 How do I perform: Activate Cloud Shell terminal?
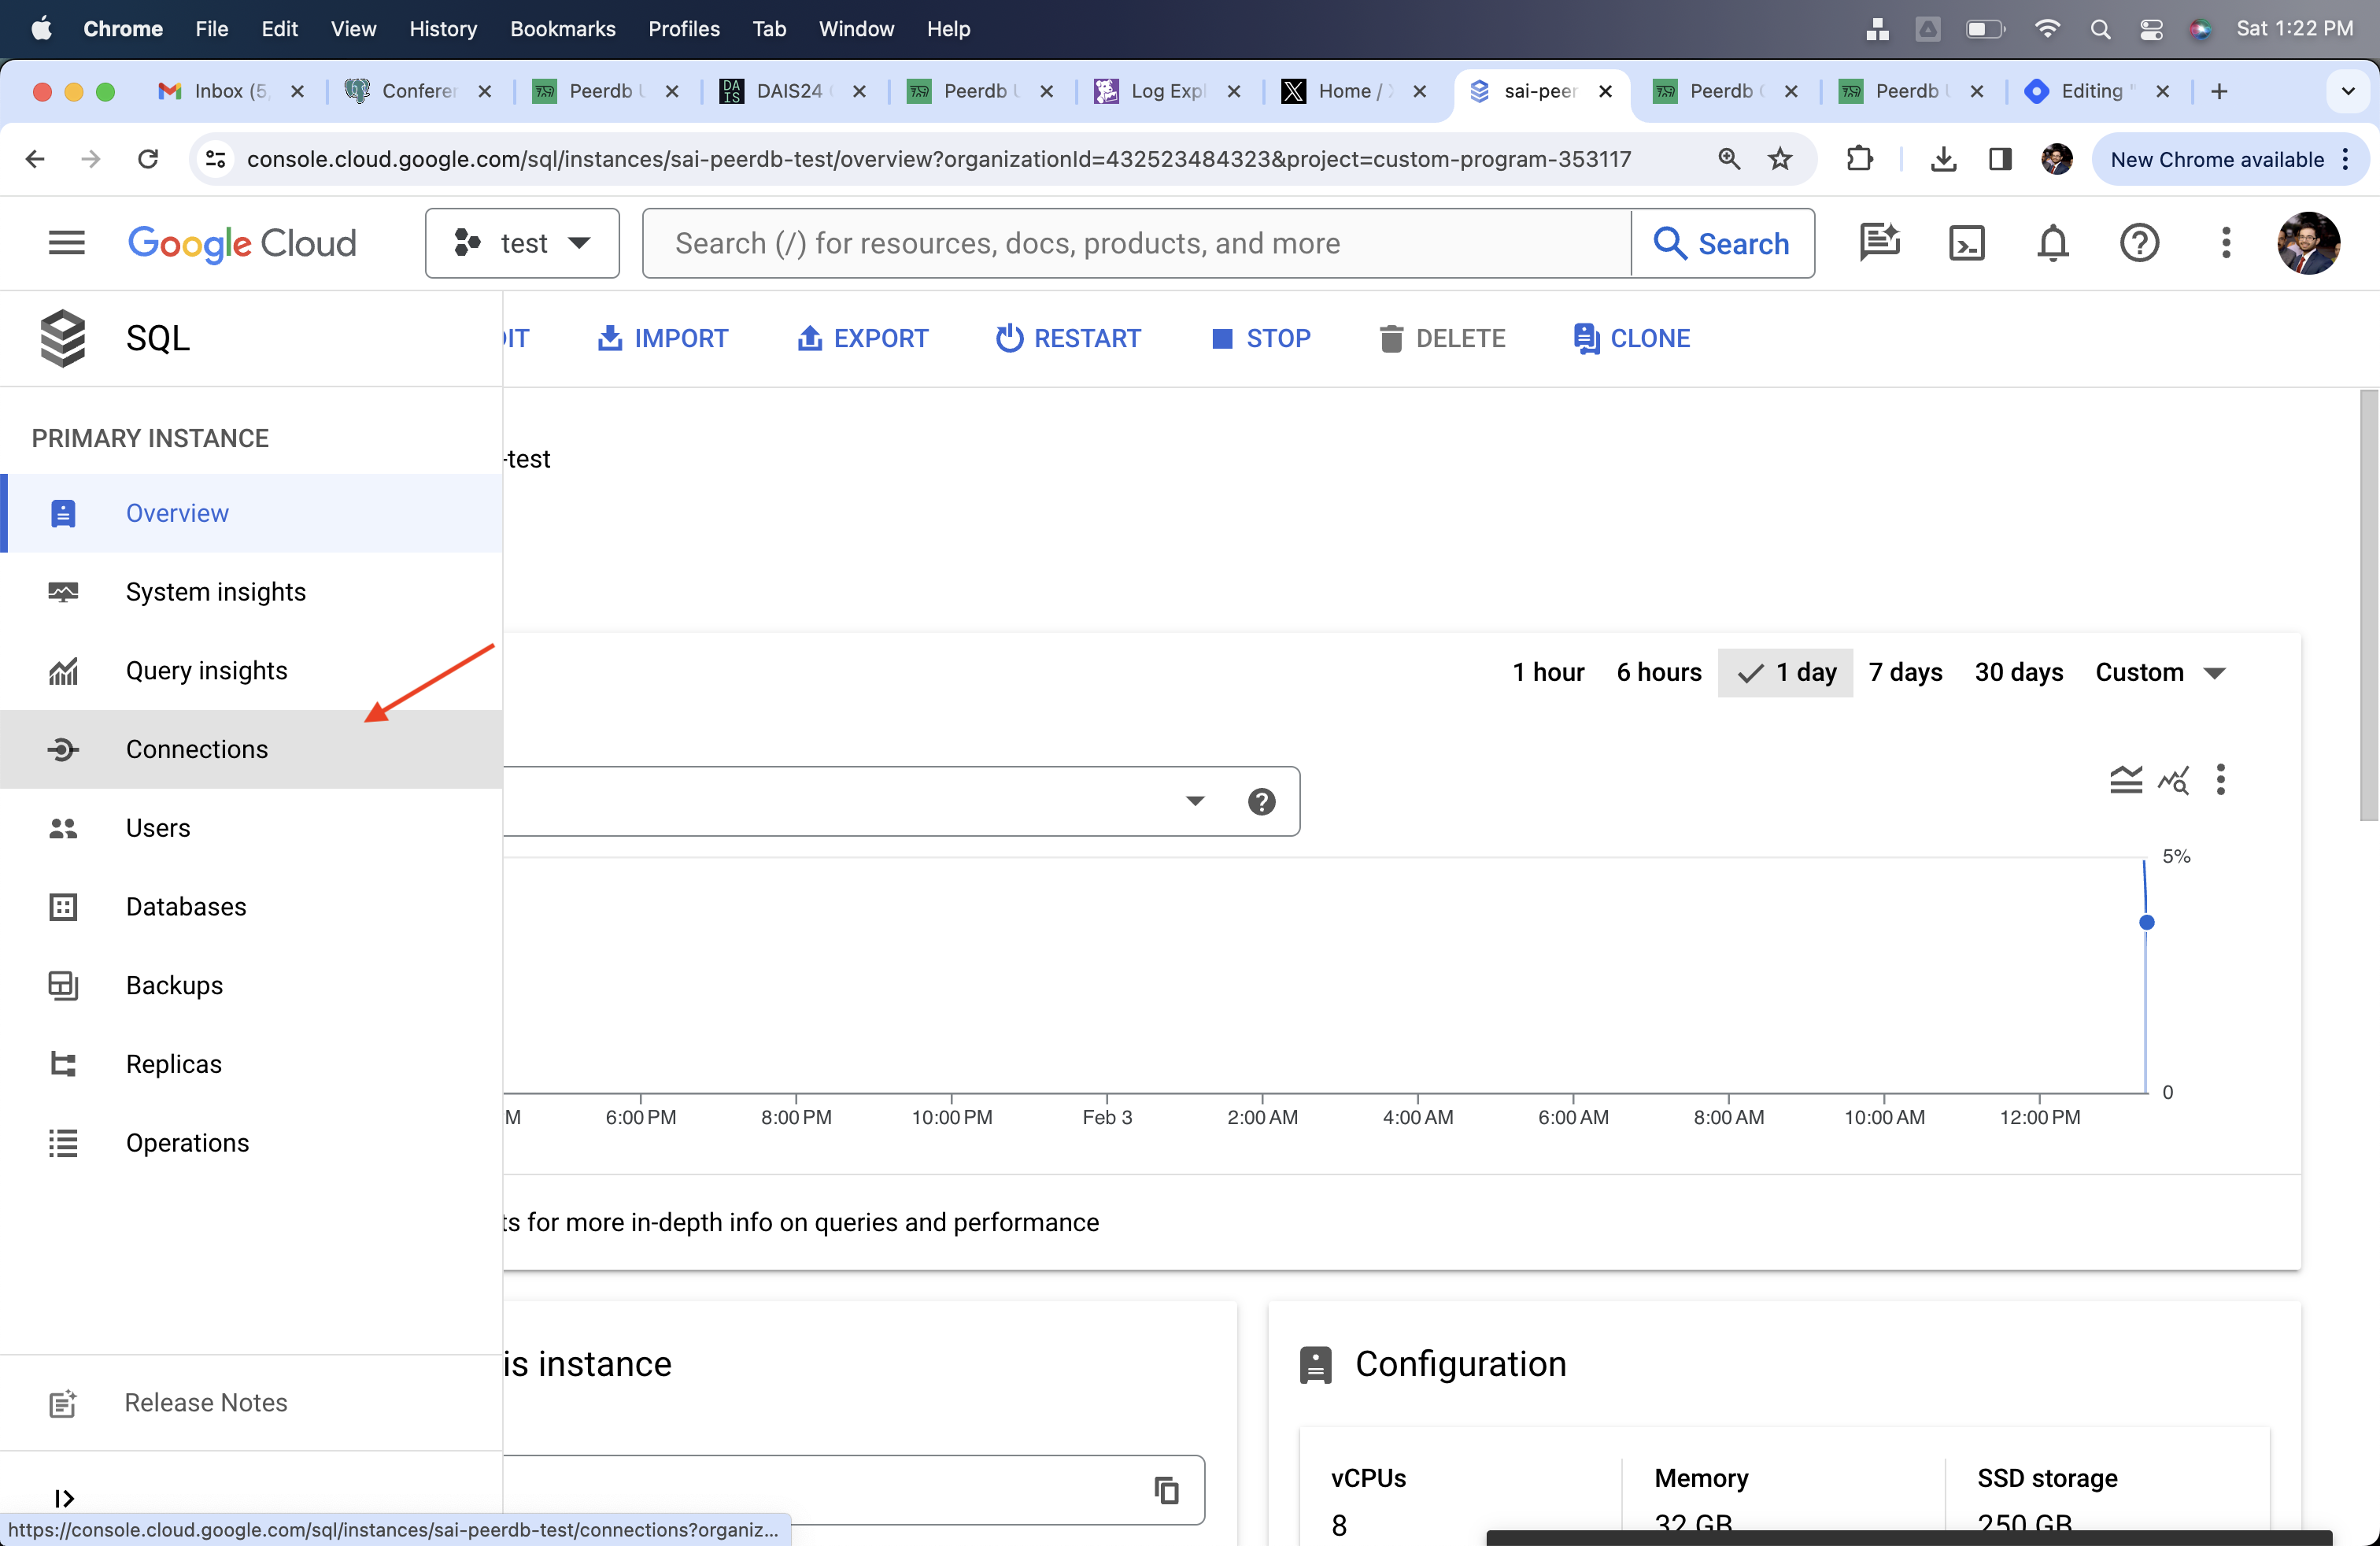[x=1966, y=242]
